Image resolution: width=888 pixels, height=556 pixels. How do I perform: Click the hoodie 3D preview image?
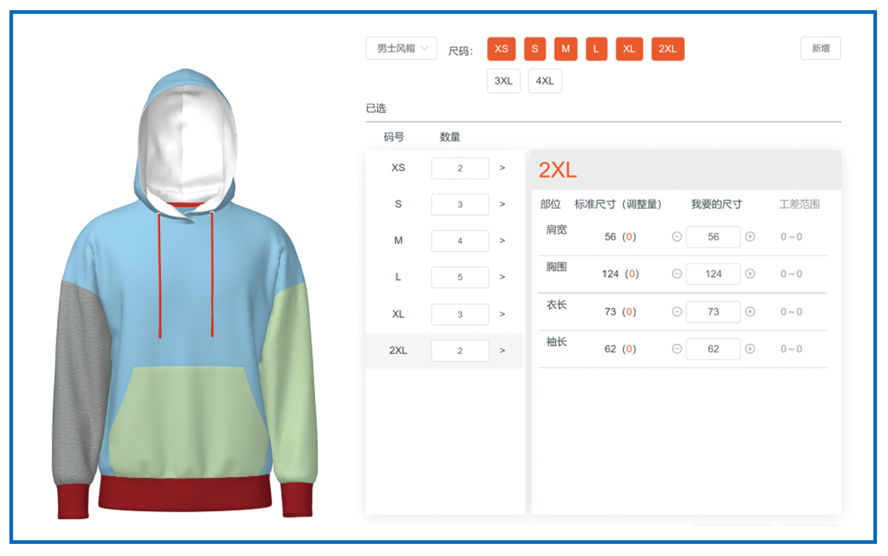tap(185, 293)
